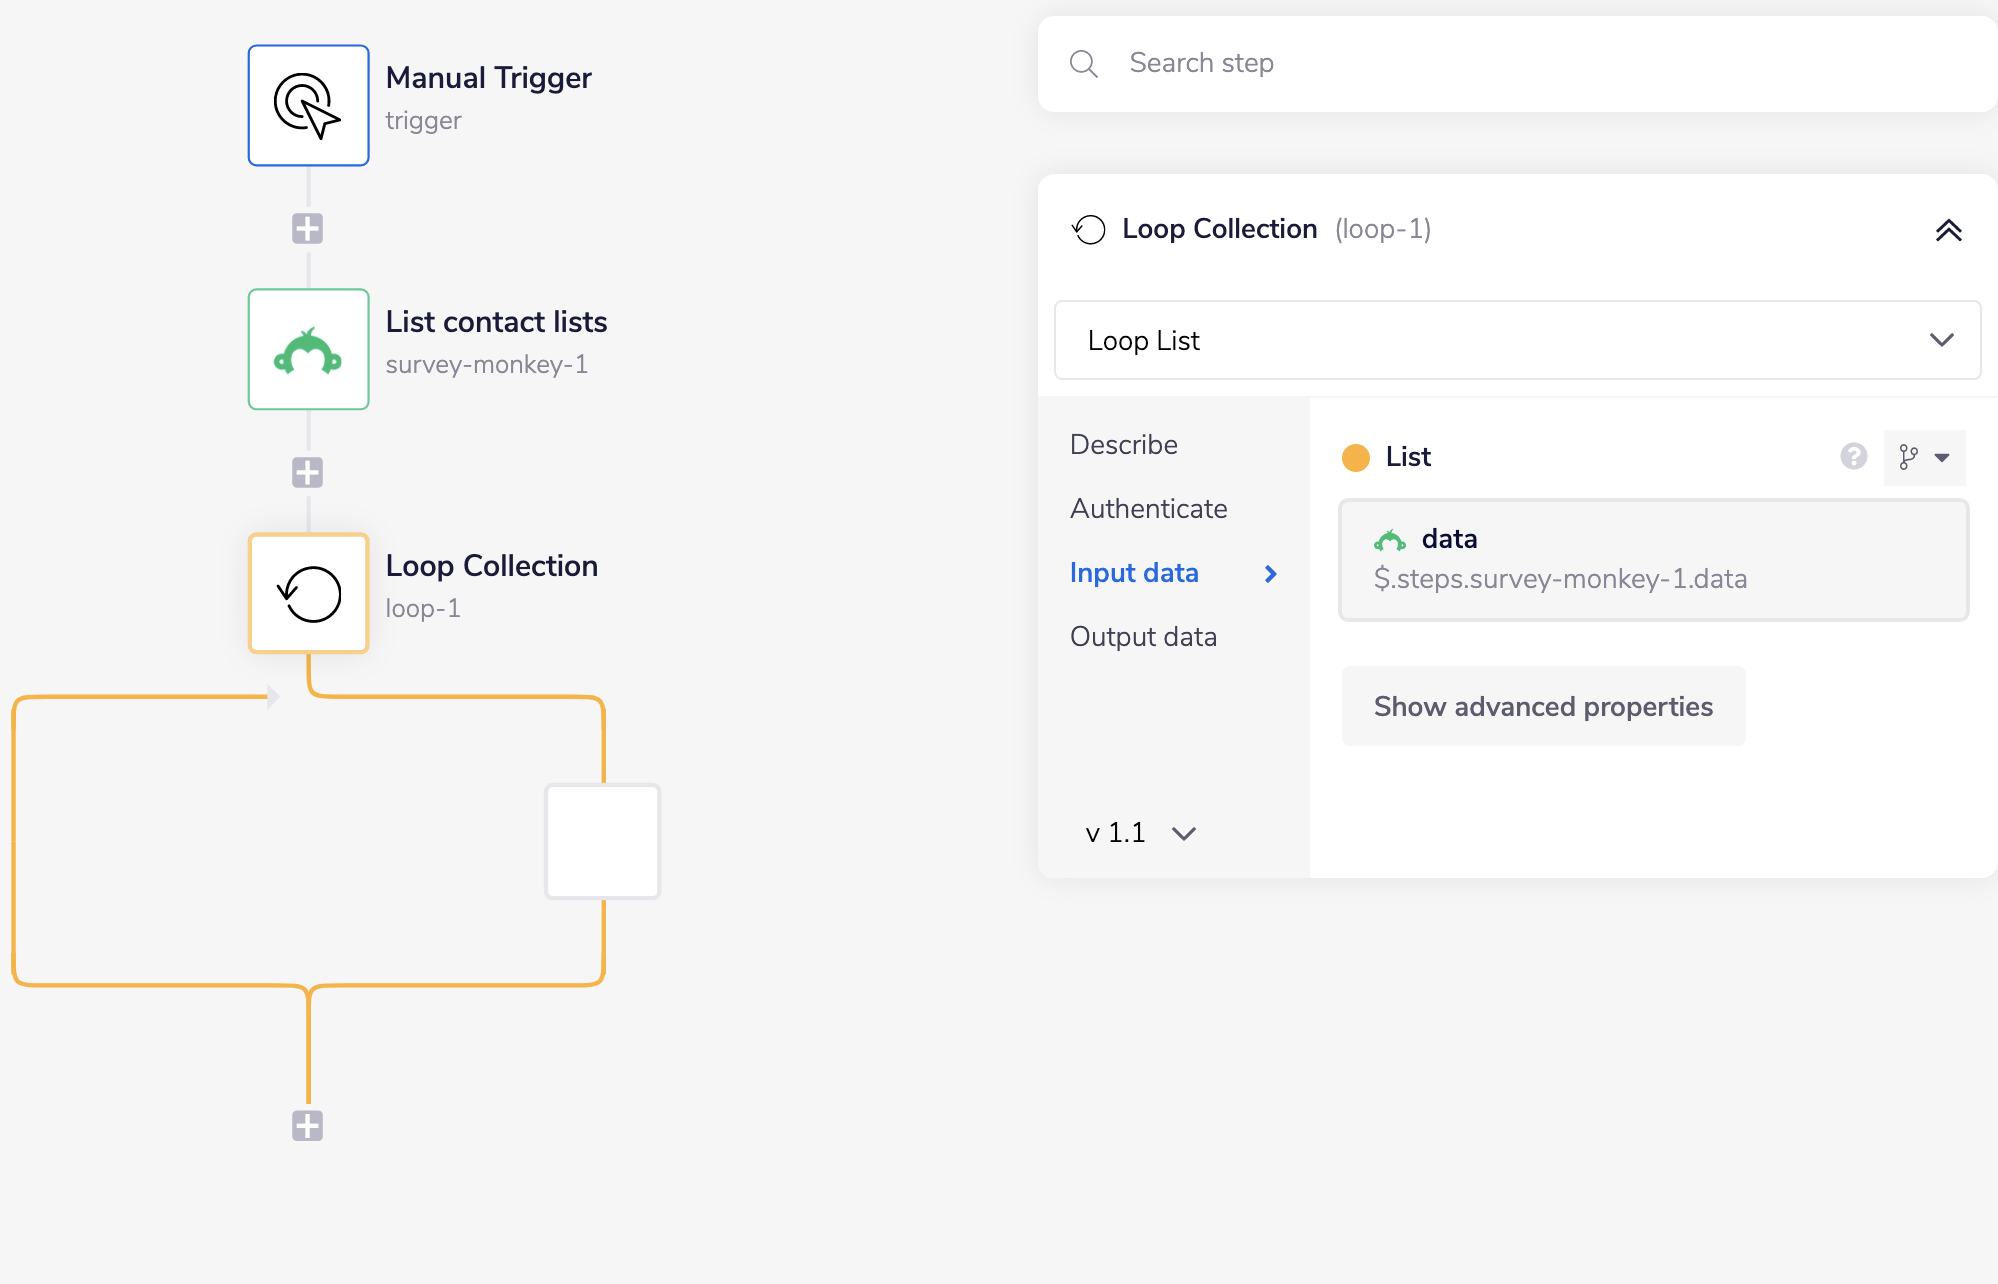
Task: Collapse the Loop Collection panel
Action: (1948, 229)
